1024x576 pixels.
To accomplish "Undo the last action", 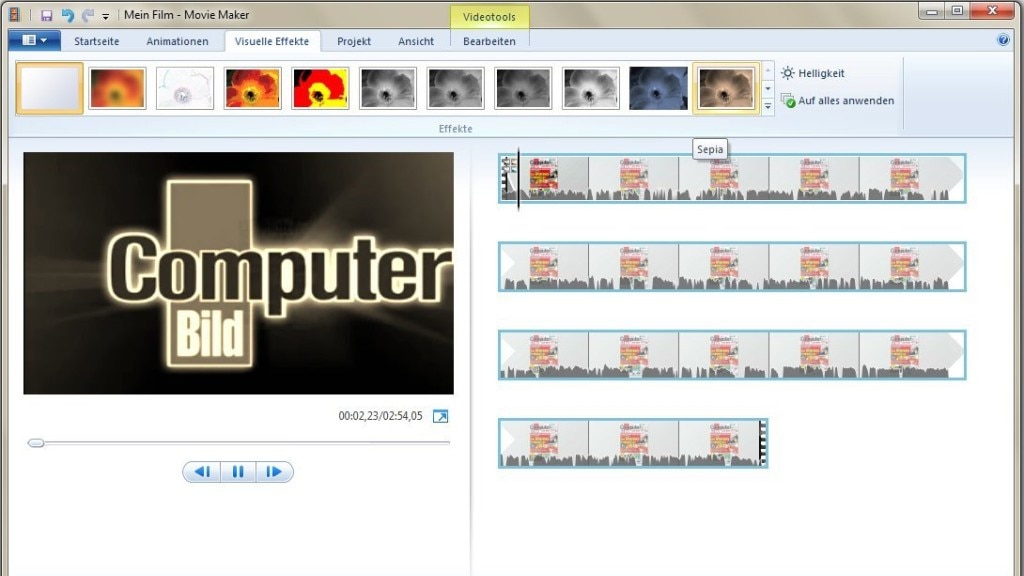I will [67, 15].
